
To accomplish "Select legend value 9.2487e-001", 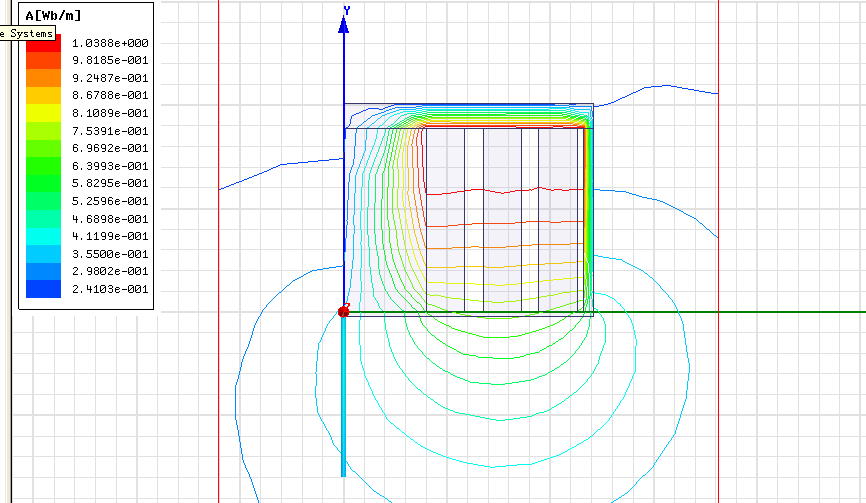I will 110,78.
